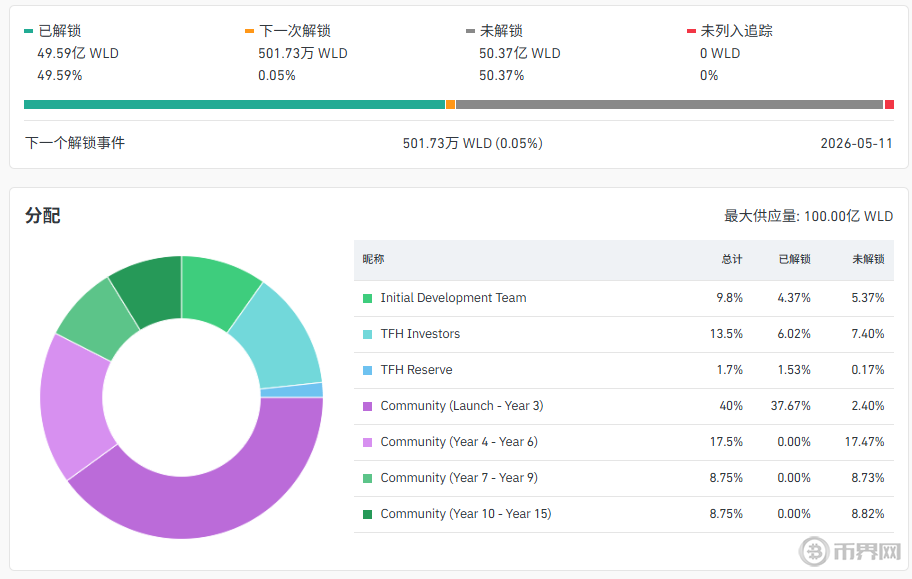
Task: Click Community (Year 10 - Year 15) color square
Action: 368,515
